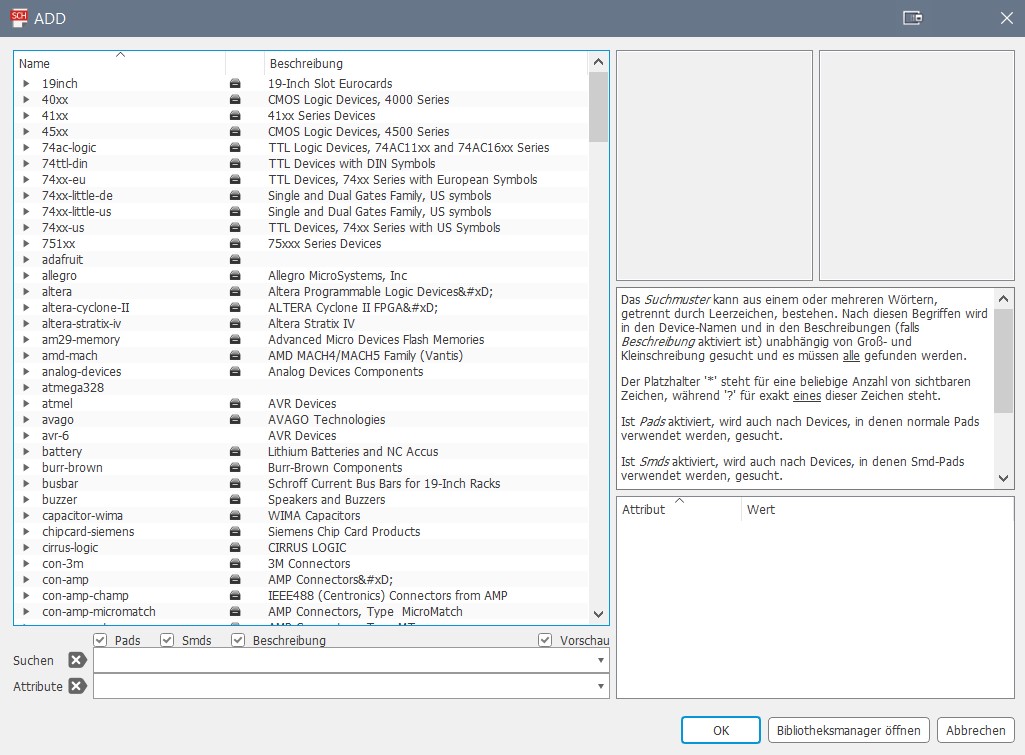The height and width of the screenshot is (755, 1025).
Task: Close the ADD dialog window
Action: [1007, 18]
